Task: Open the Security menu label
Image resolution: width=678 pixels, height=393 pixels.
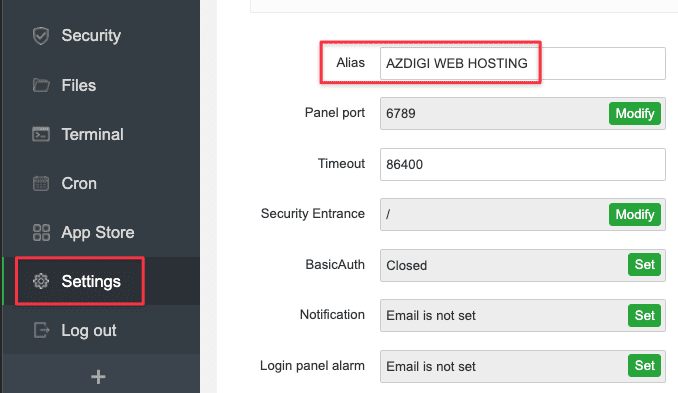Action: pyautogui.click(x=91, y=35)
